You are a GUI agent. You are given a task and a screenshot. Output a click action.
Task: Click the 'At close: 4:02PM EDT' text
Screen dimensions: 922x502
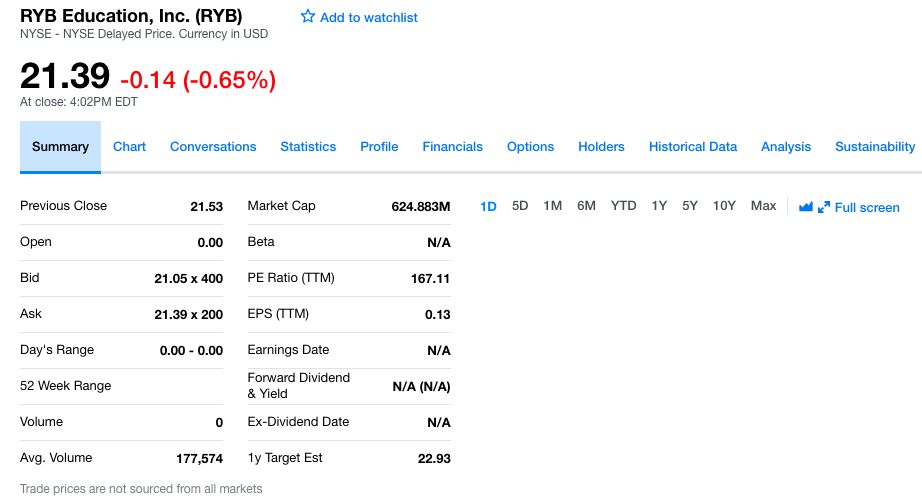coord(79,102)
